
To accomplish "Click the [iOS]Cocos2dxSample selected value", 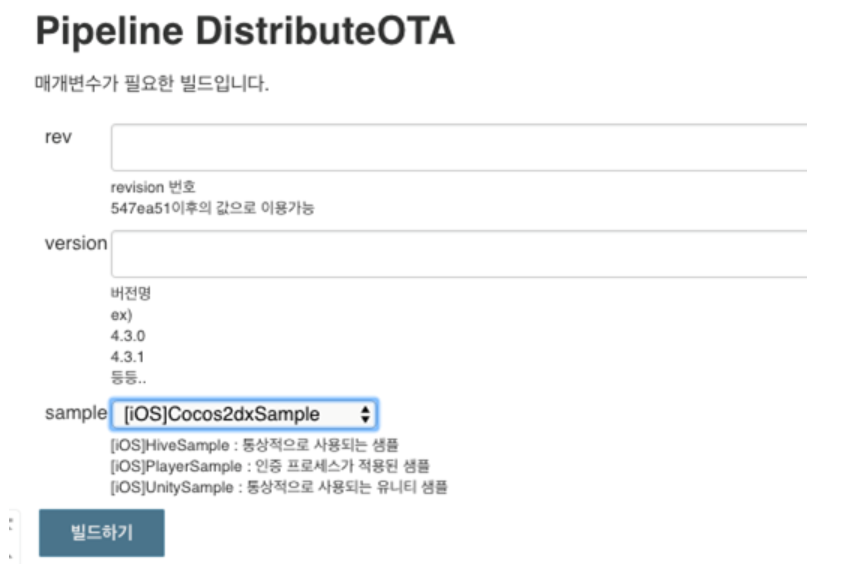I will tap(221, 414).
